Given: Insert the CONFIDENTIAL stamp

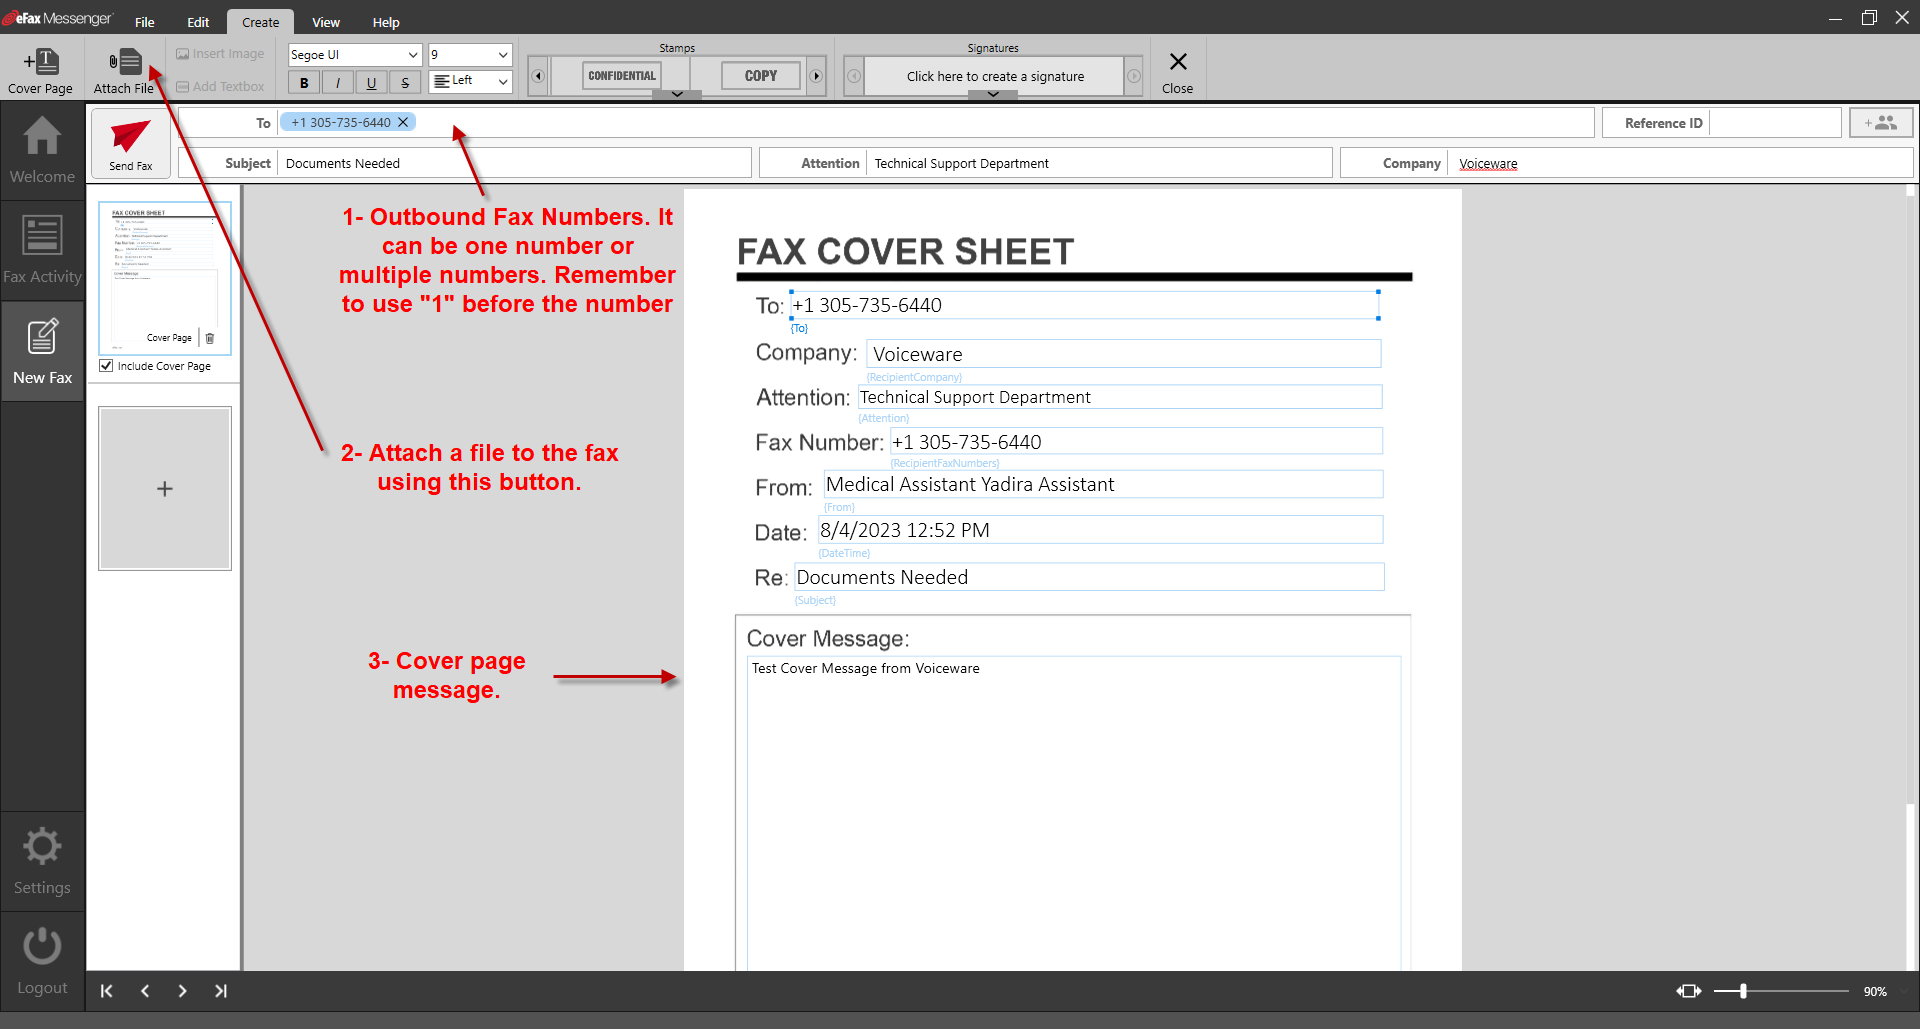Looking at the screenshot, I should (622, 76).
